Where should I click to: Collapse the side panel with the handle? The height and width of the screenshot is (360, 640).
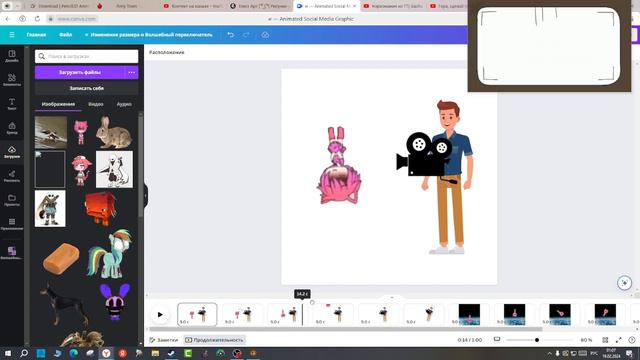145,196
